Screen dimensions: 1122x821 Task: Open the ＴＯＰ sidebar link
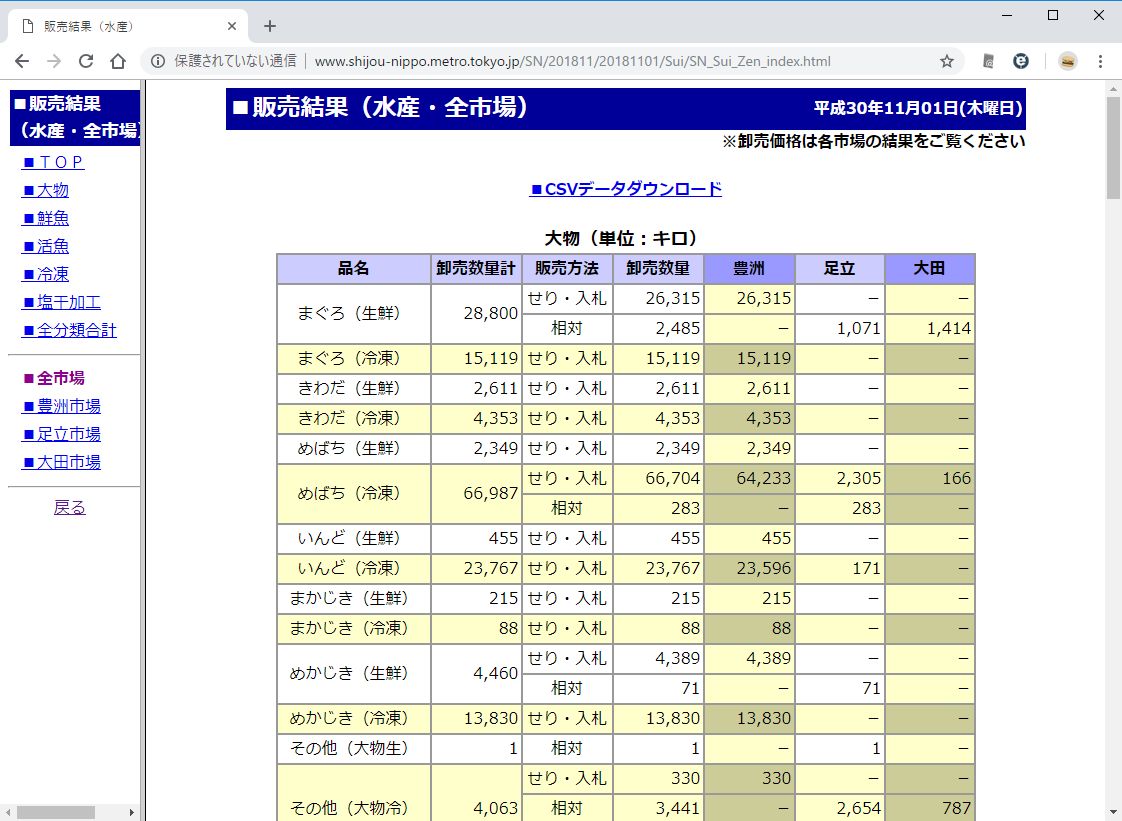(x=53, y=162)
